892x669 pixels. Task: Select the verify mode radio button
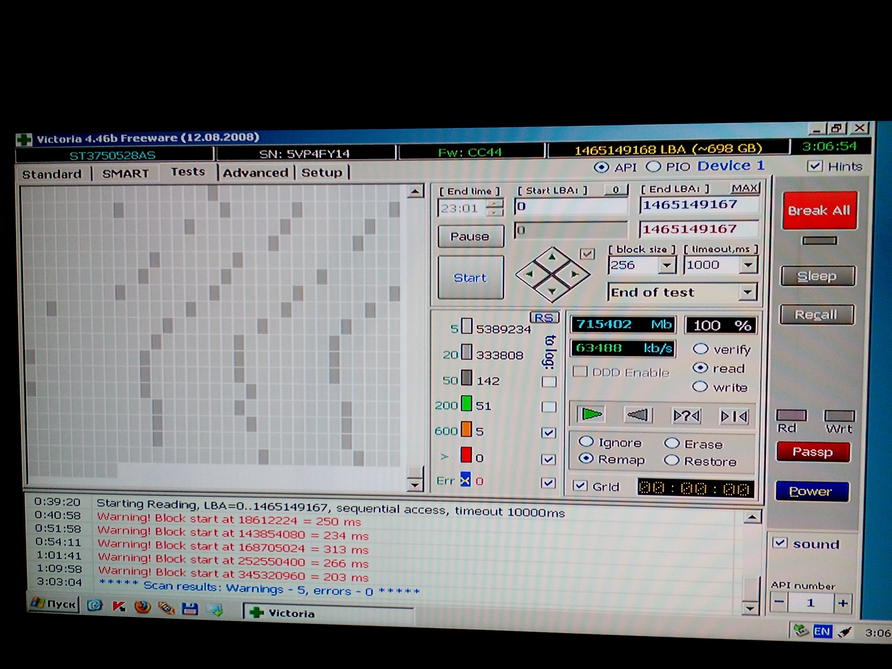(x=700, y=349)
